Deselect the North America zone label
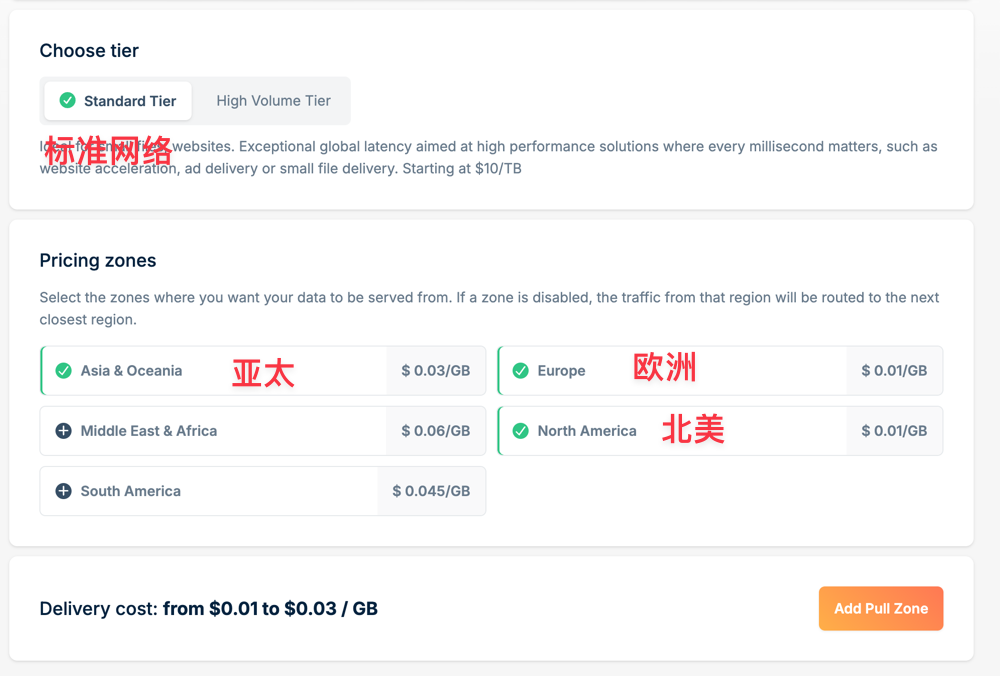The width and height of the screenshot is (1000, 676). click(x=587, y=431)
